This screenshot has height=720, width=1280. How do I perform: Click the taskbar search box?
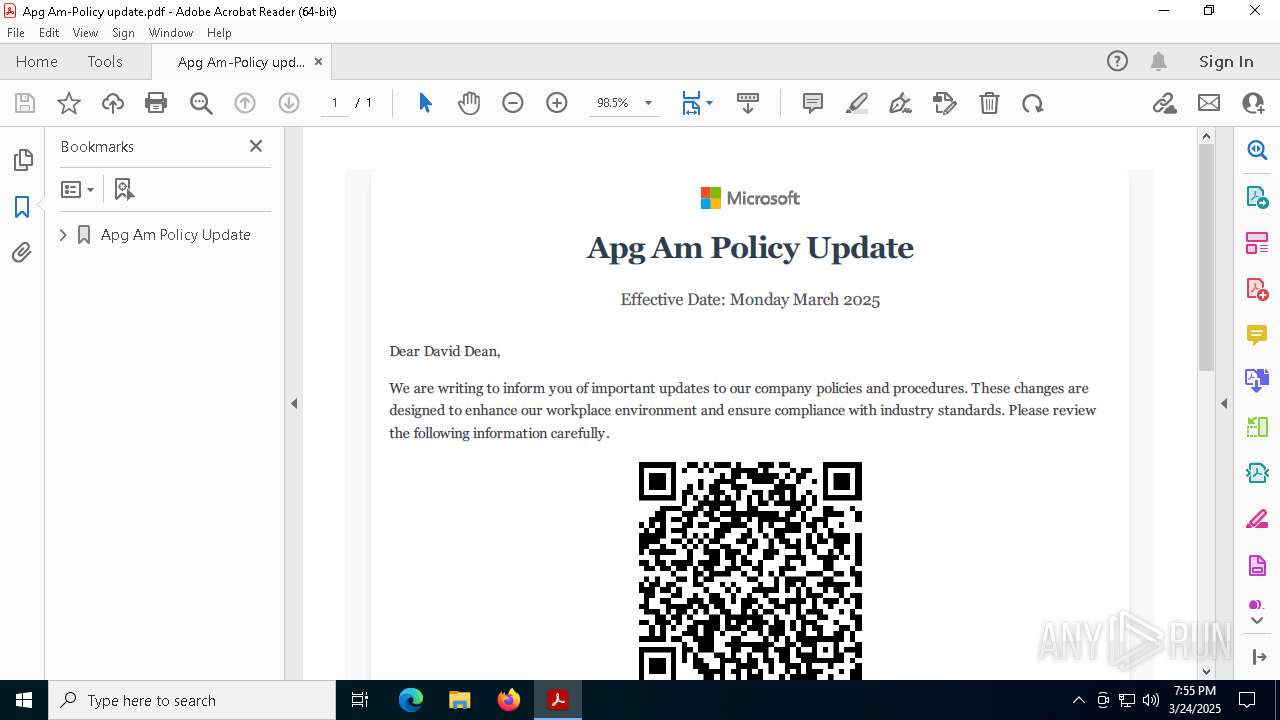point(192,700)
